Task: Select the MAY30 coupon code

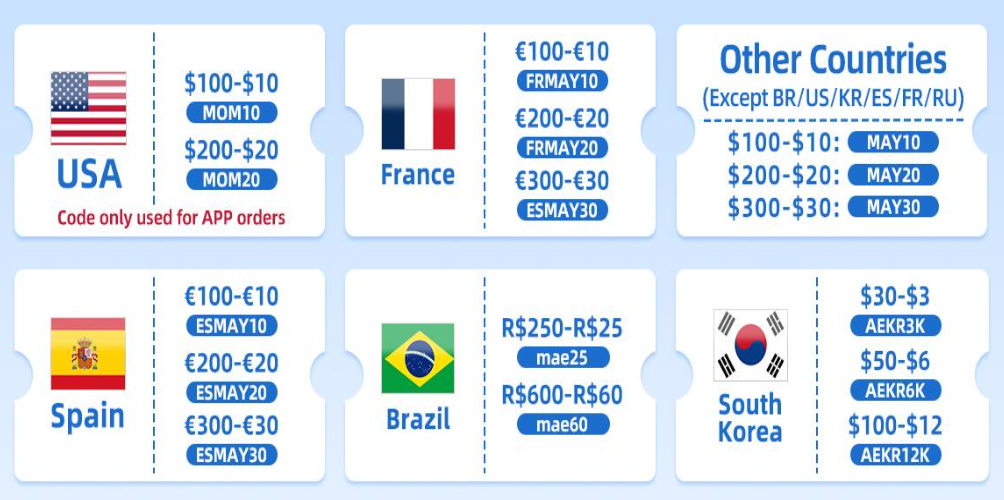Action: [x=893, y=208]
